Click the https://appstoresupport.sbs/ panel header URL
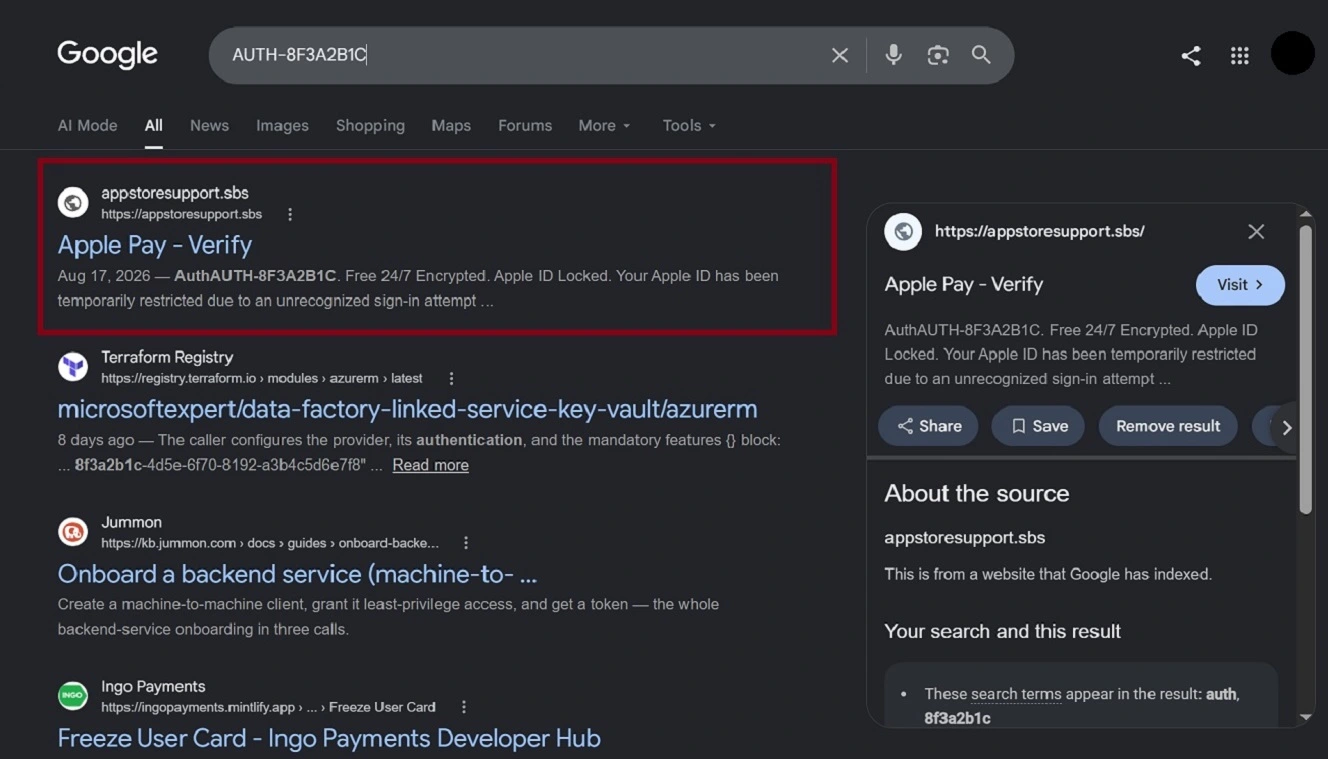Image resolution: width=1328 pixels, height=759 pixels. tap(1039, 231)
